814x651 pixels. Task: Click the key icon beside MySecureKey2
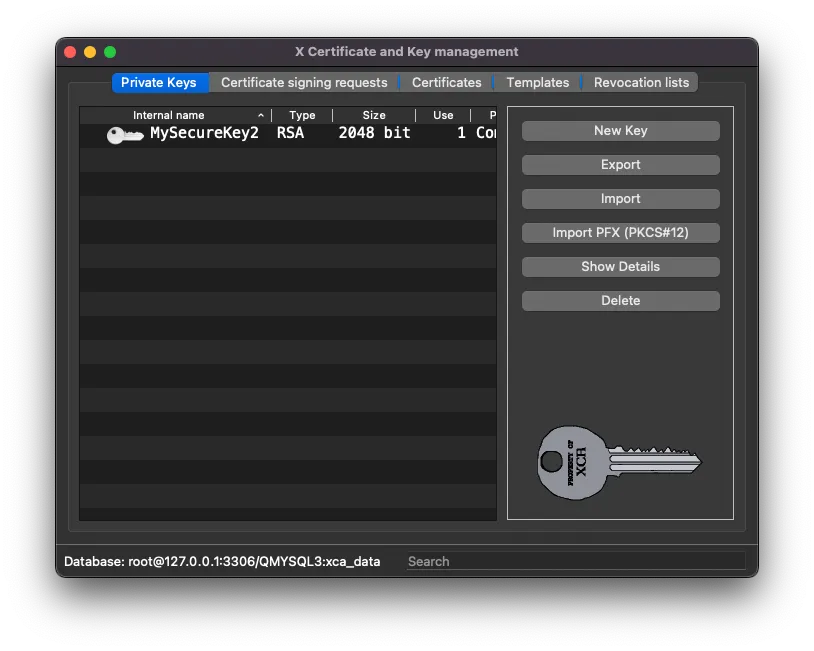125,134
